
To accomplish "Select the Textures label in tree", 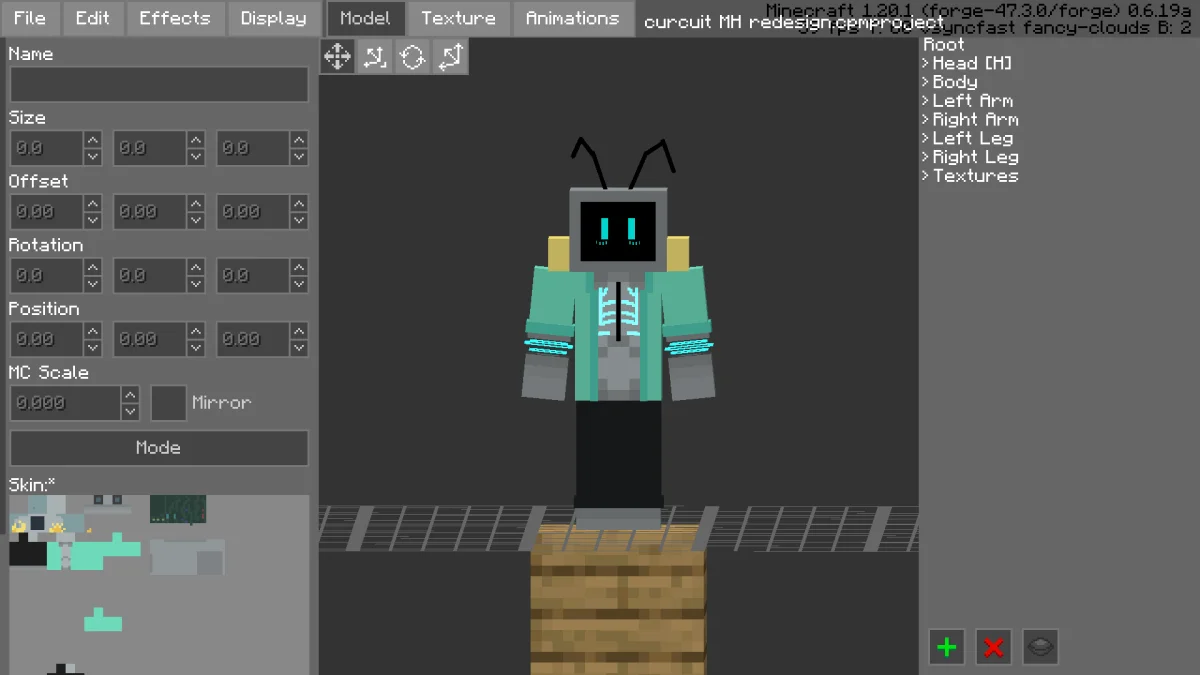I will [976, 176].
